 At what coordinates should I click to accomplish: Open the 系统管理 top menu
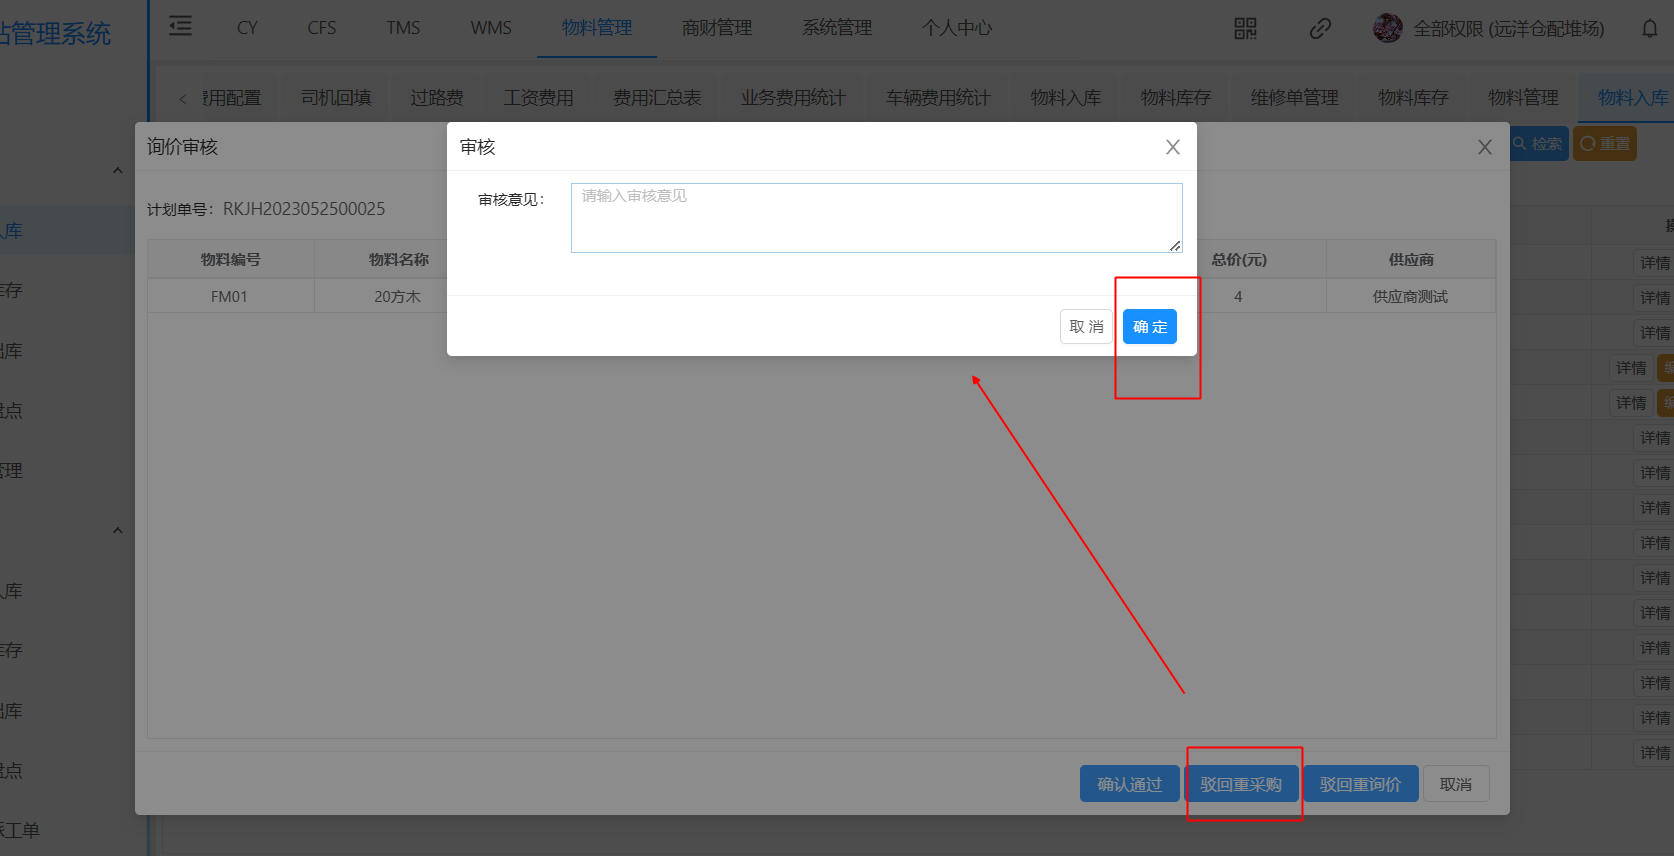tap(836, 28)
